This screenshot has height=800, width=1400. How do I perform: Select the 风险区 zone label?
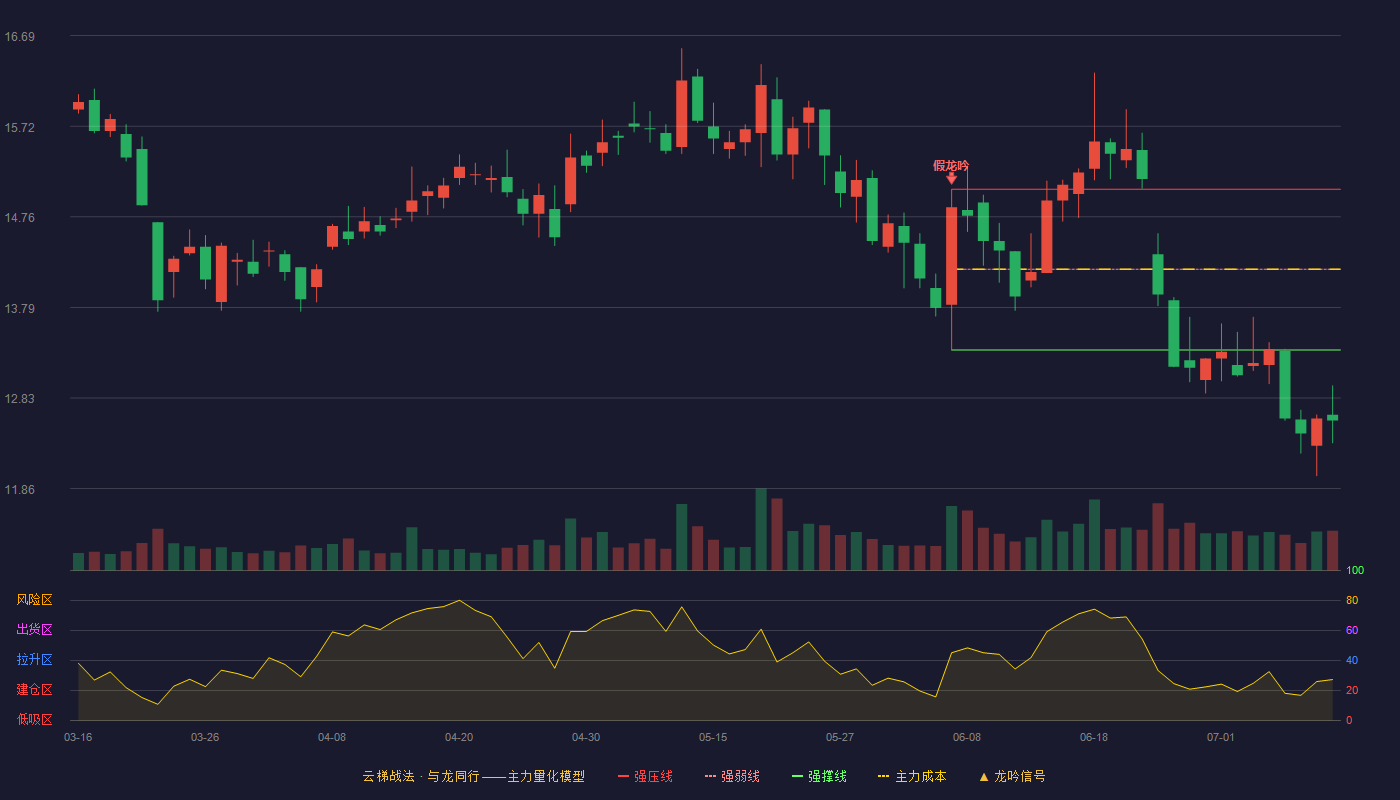(34, 600)
